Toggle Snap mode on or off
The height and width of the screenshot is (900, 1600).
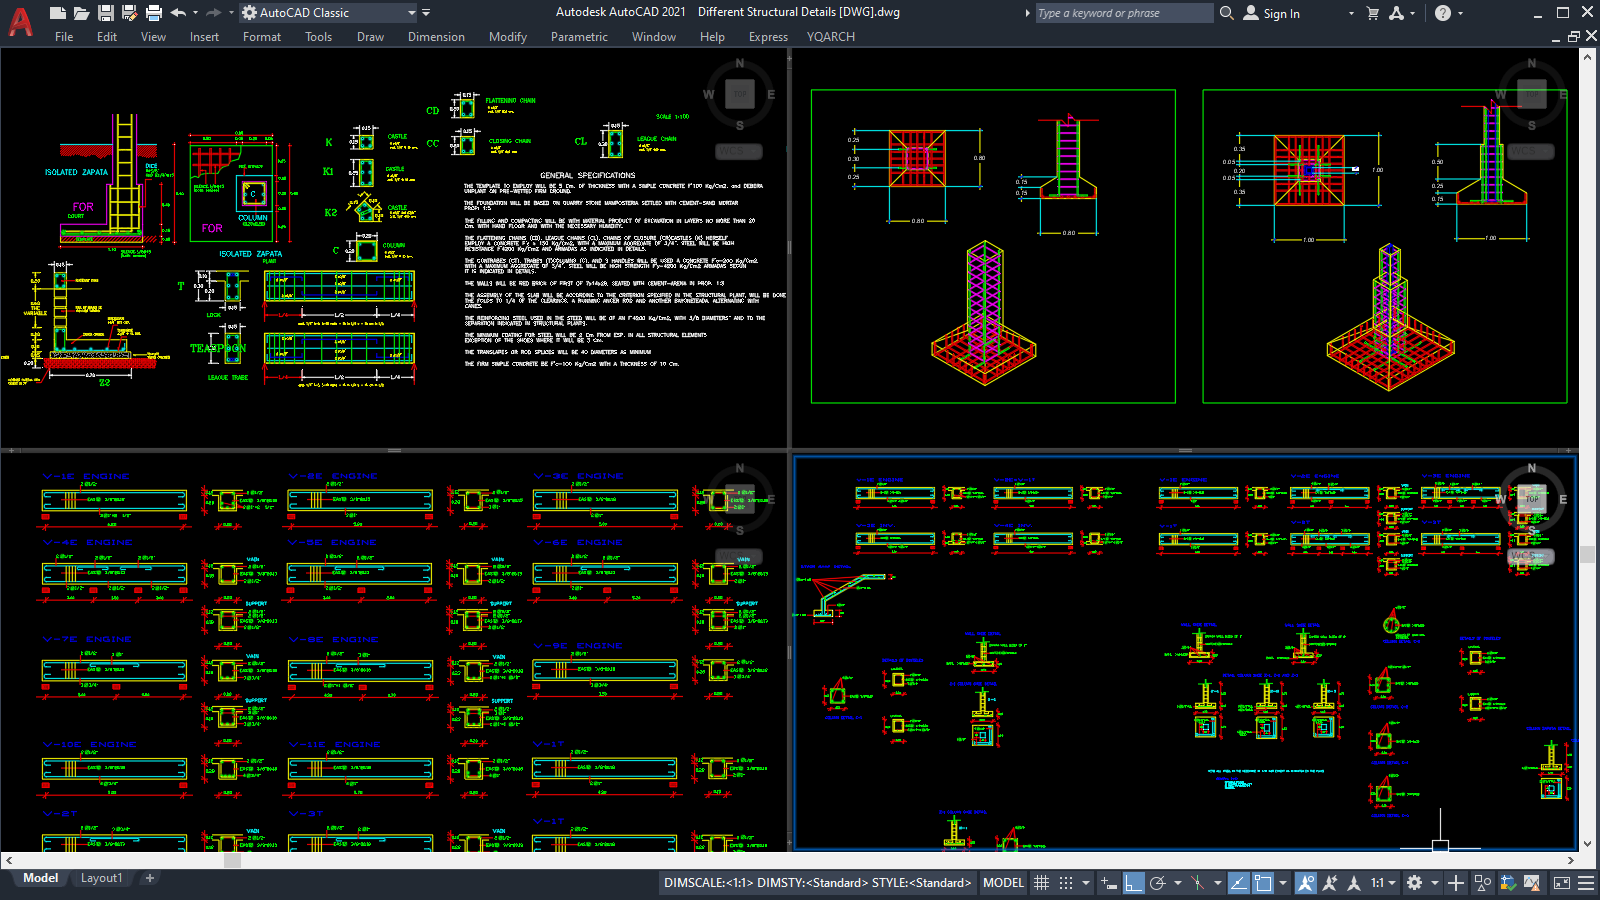pyautogui.click(x=1067, y=883)
